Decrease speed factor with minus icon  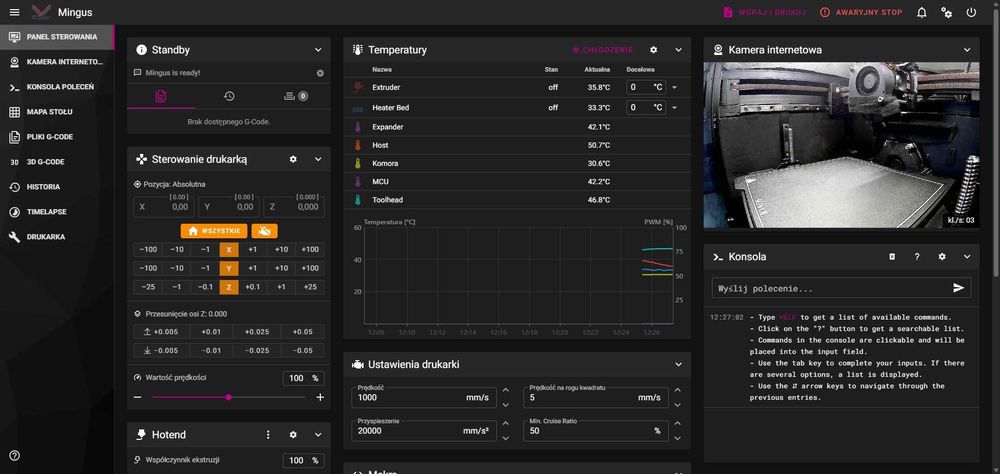tap(138, 397)
